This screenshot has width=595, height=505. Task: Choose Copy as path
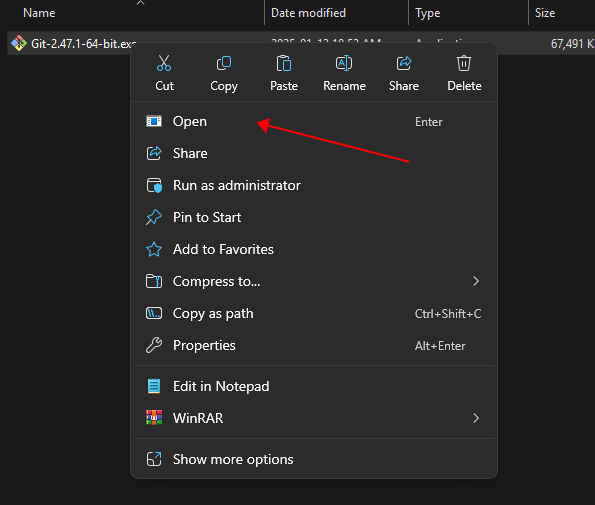tap(314, 313)
